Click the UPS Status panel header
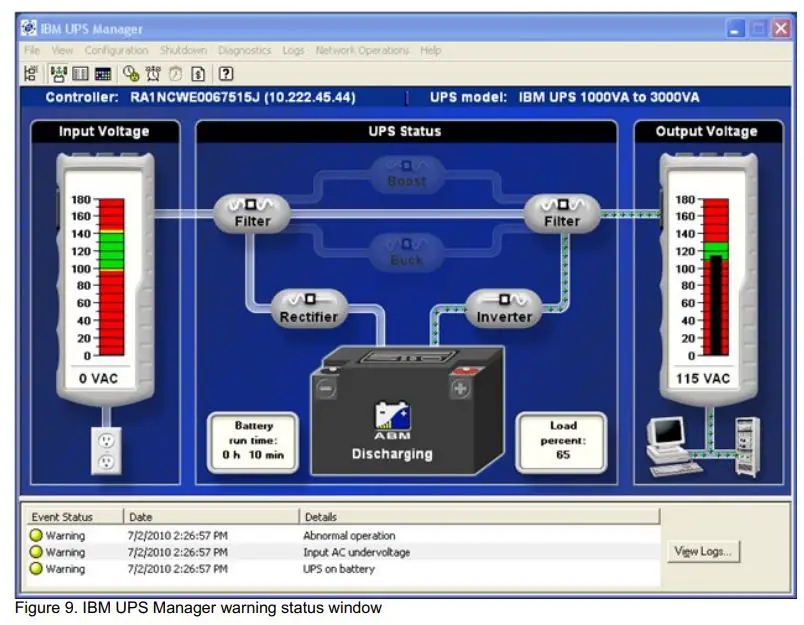 coord(406,131)
